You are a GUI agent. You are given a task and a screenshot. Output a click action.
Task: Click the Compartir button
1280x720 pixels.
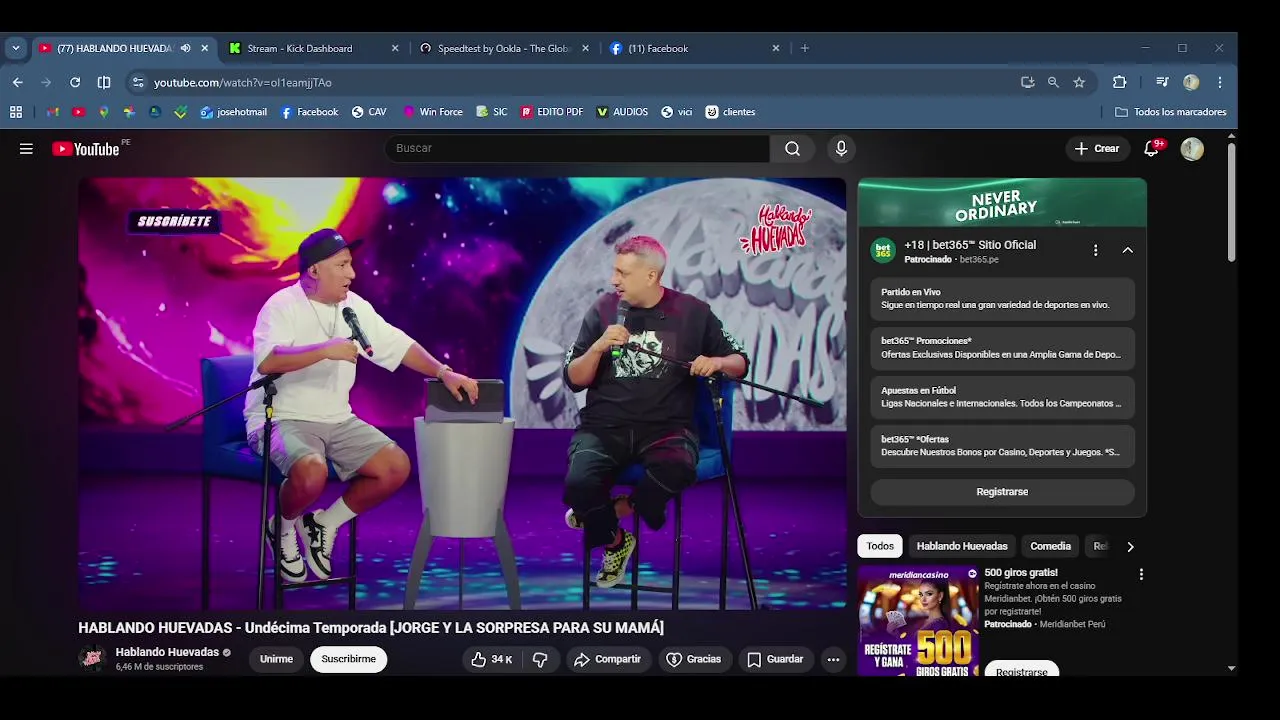pyautogui.click(x=607, y=659)
